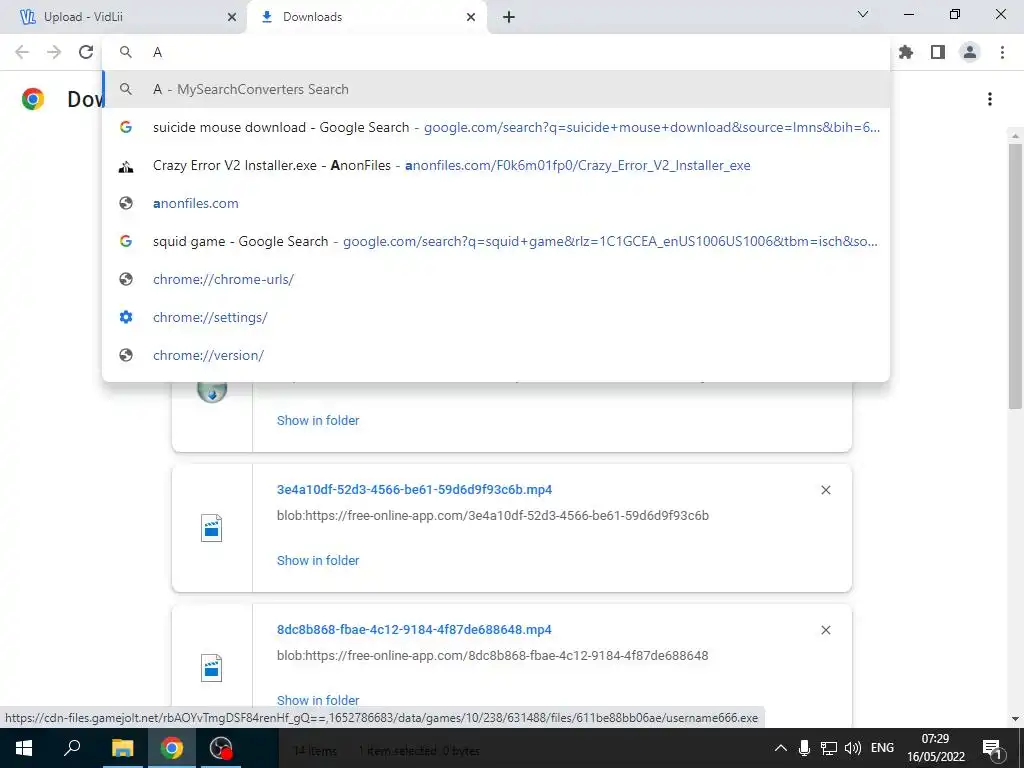Reload the Downloads page
Viewport: 1024px width, 768px height.
click(x=86, y=52)
